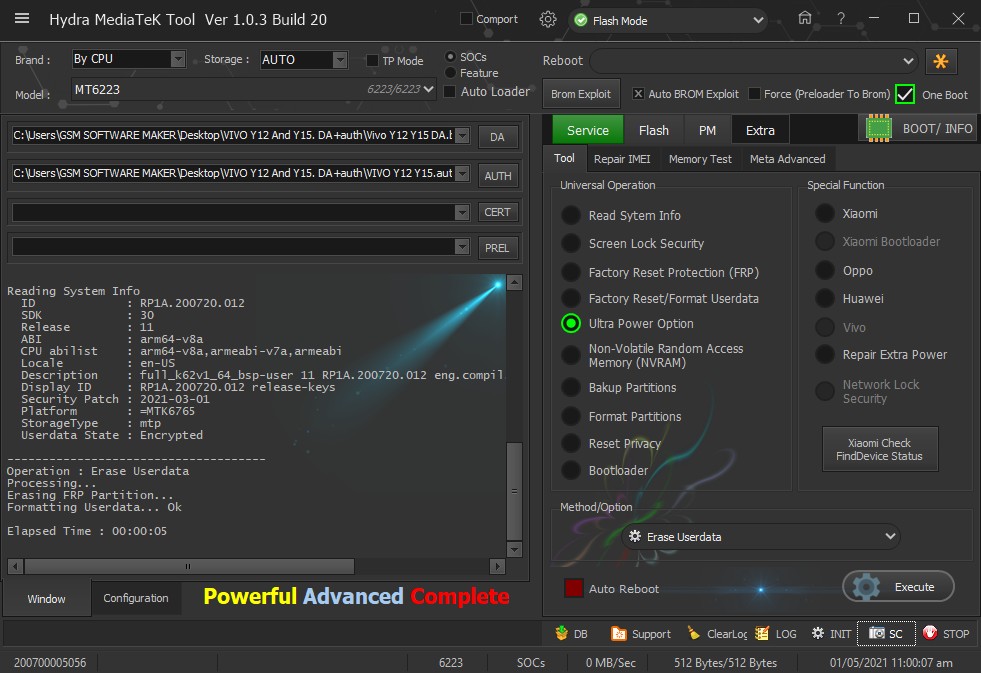Open Support icon in bottom toolbar
This screenshot has height=673, width=981.
click(618, 634)
